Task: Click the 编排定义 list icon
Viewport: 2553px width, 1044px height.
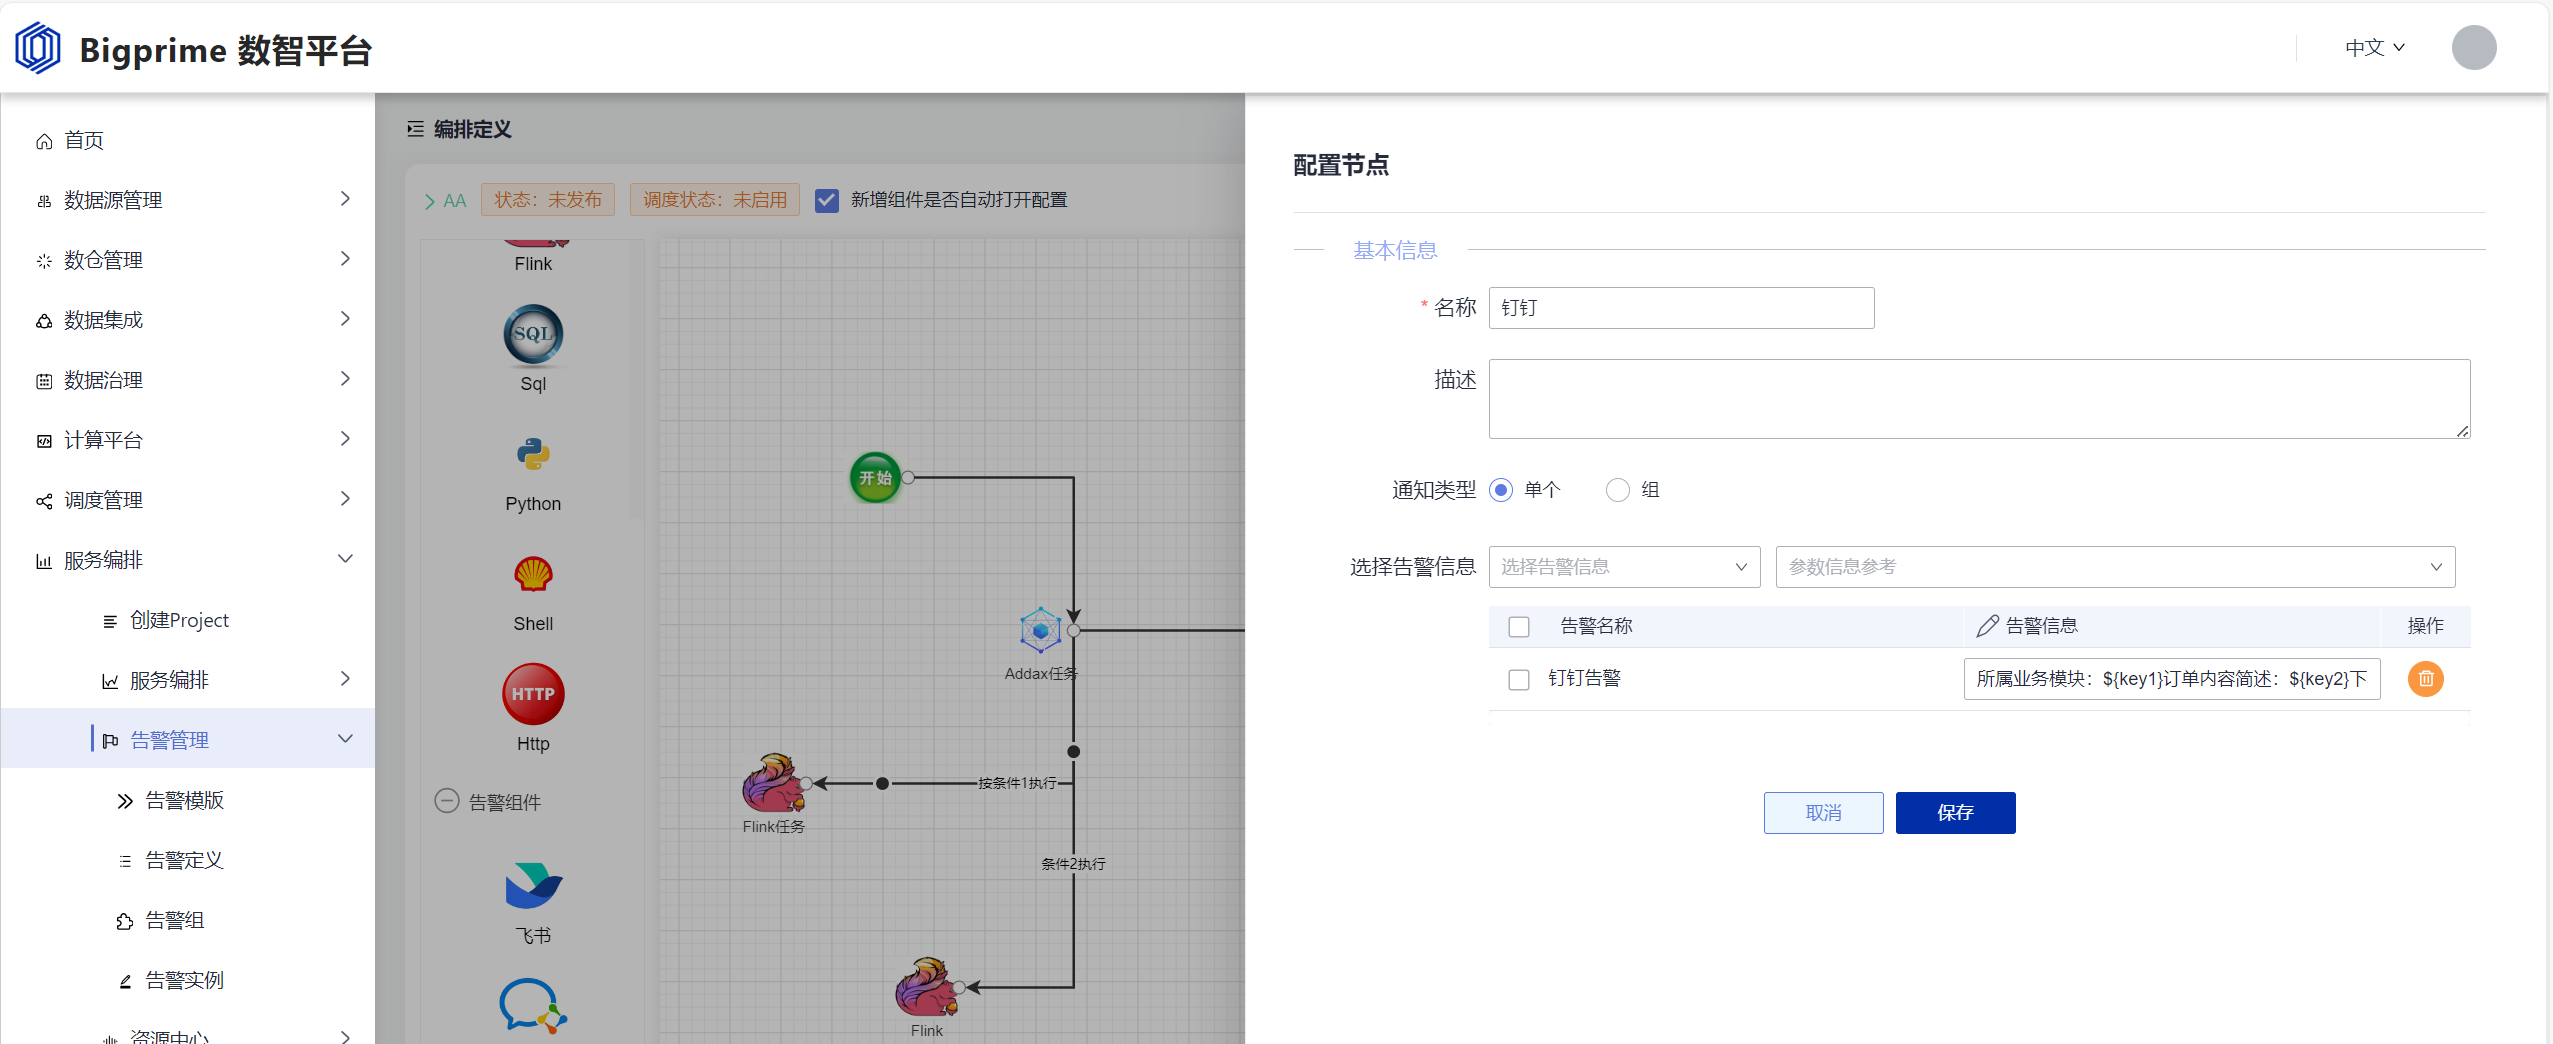Action: (x=415, y=129)
